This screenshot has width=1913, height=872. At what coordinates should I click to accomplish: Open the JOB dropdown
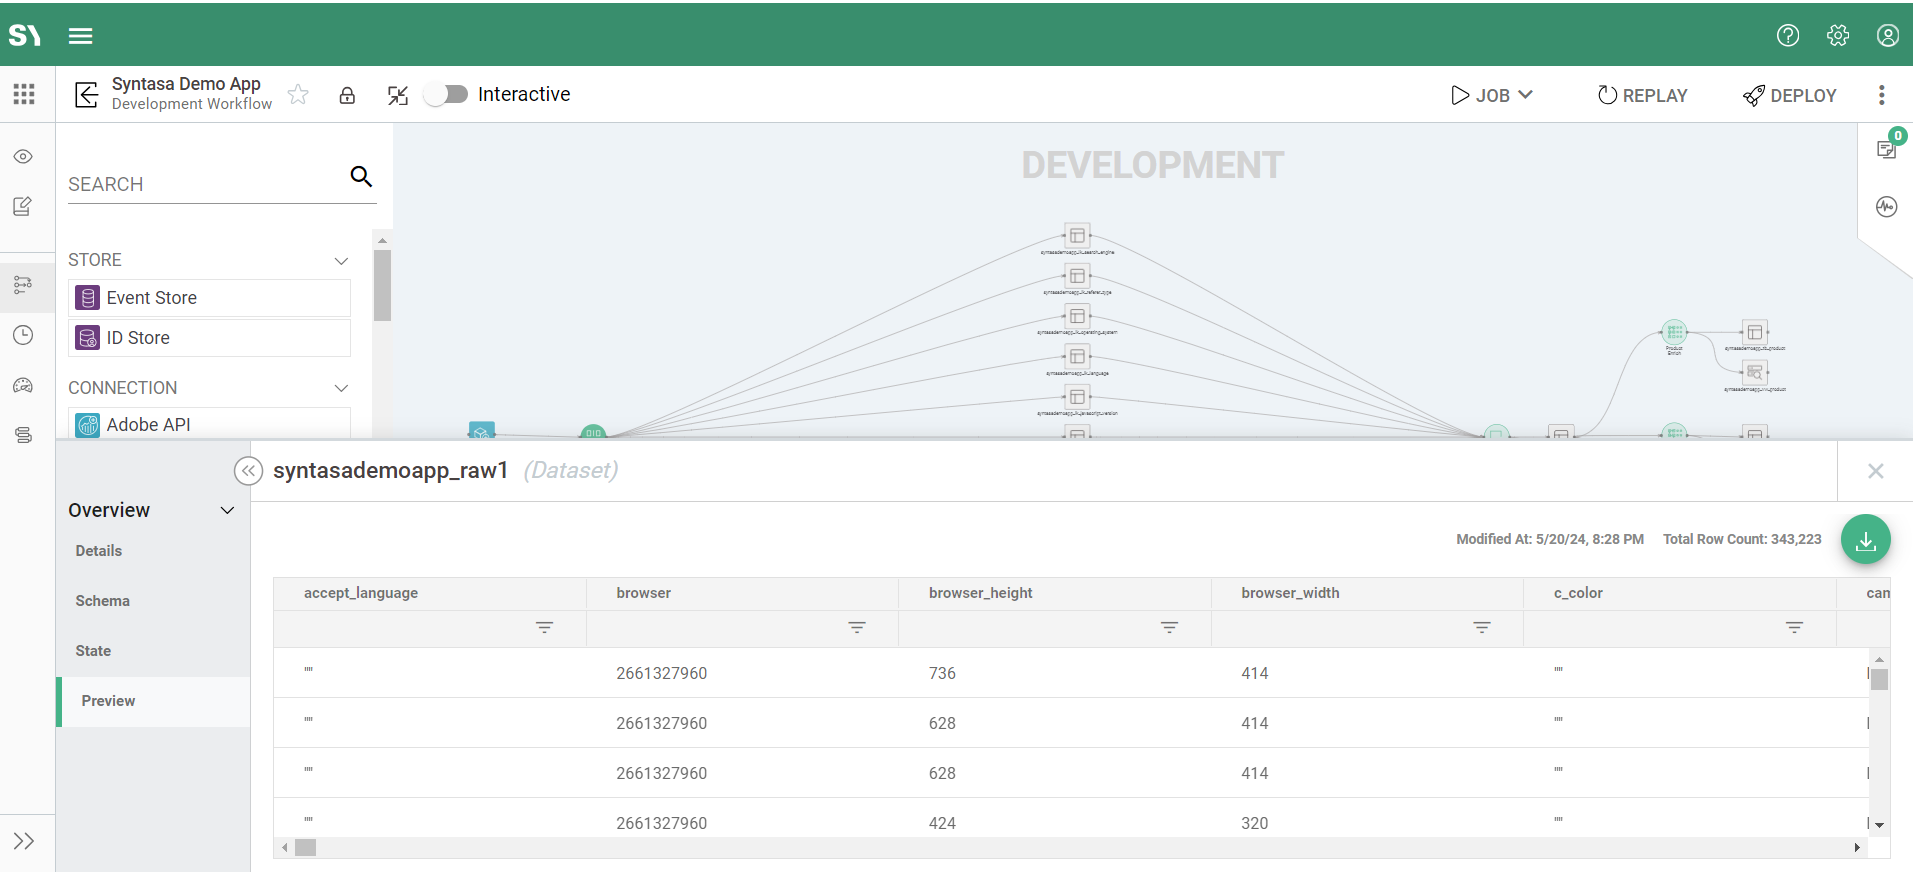tap(1491, 95)
